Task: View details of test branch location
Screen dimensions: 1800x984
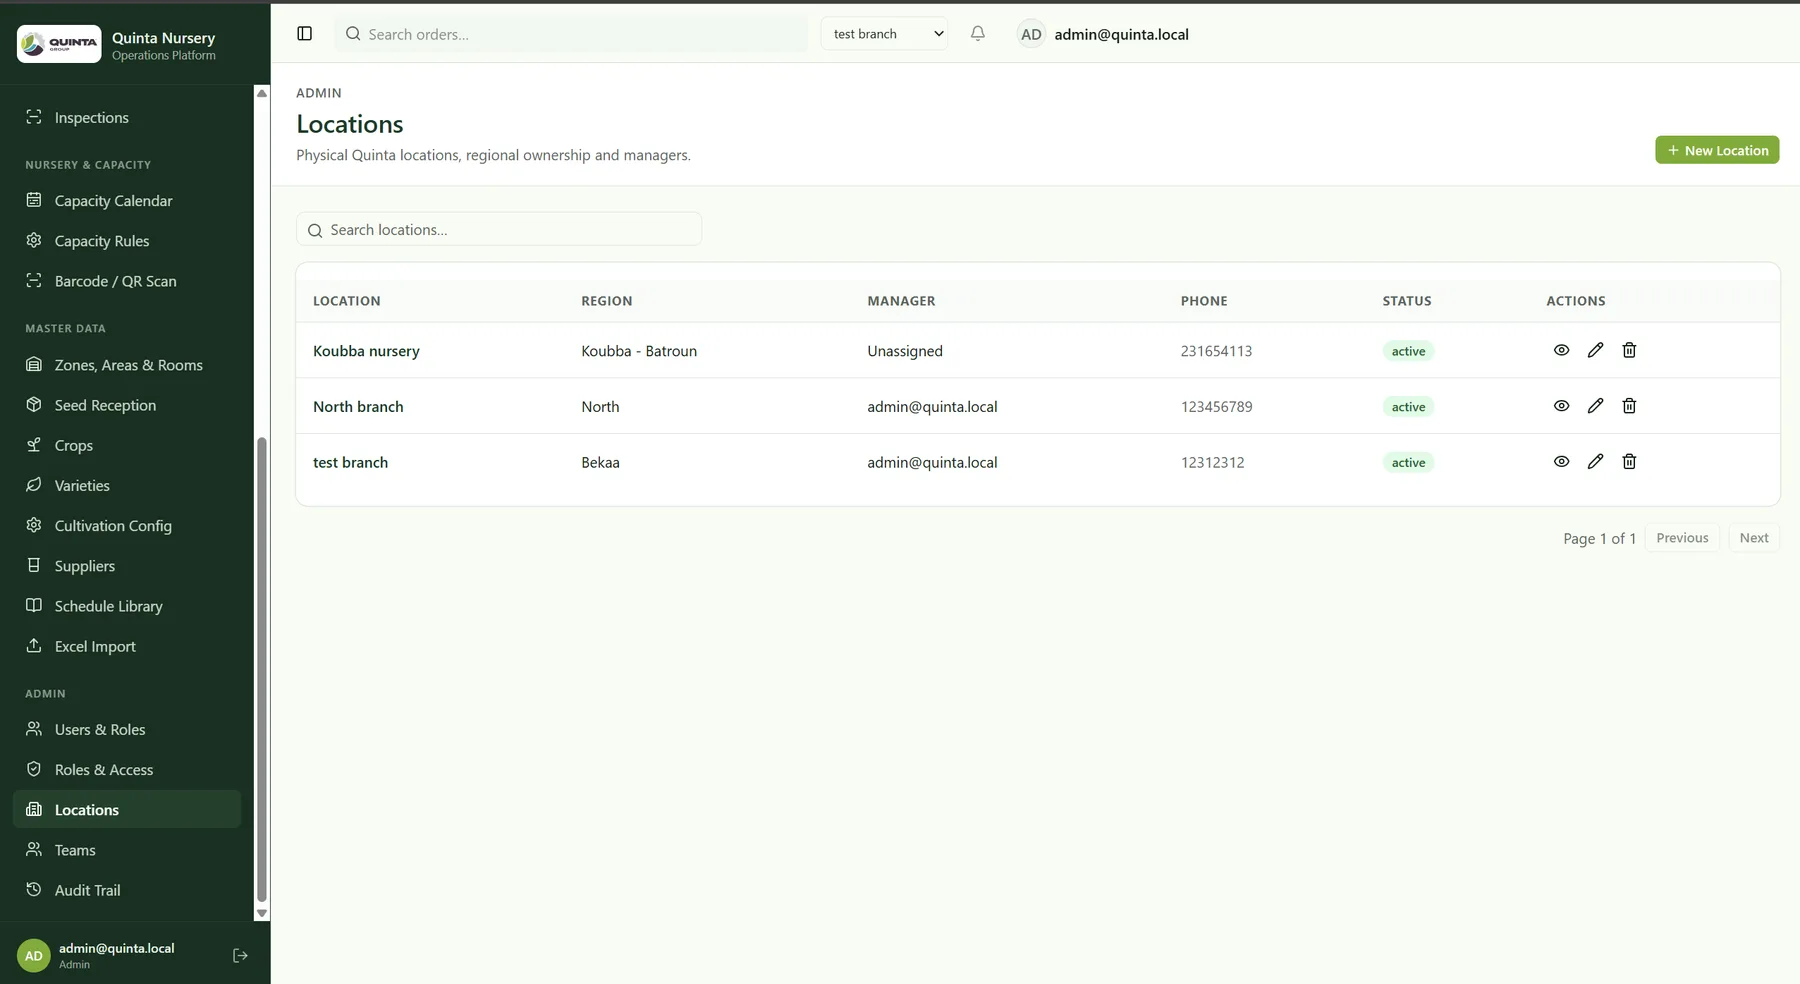Action: point(1561,462)
